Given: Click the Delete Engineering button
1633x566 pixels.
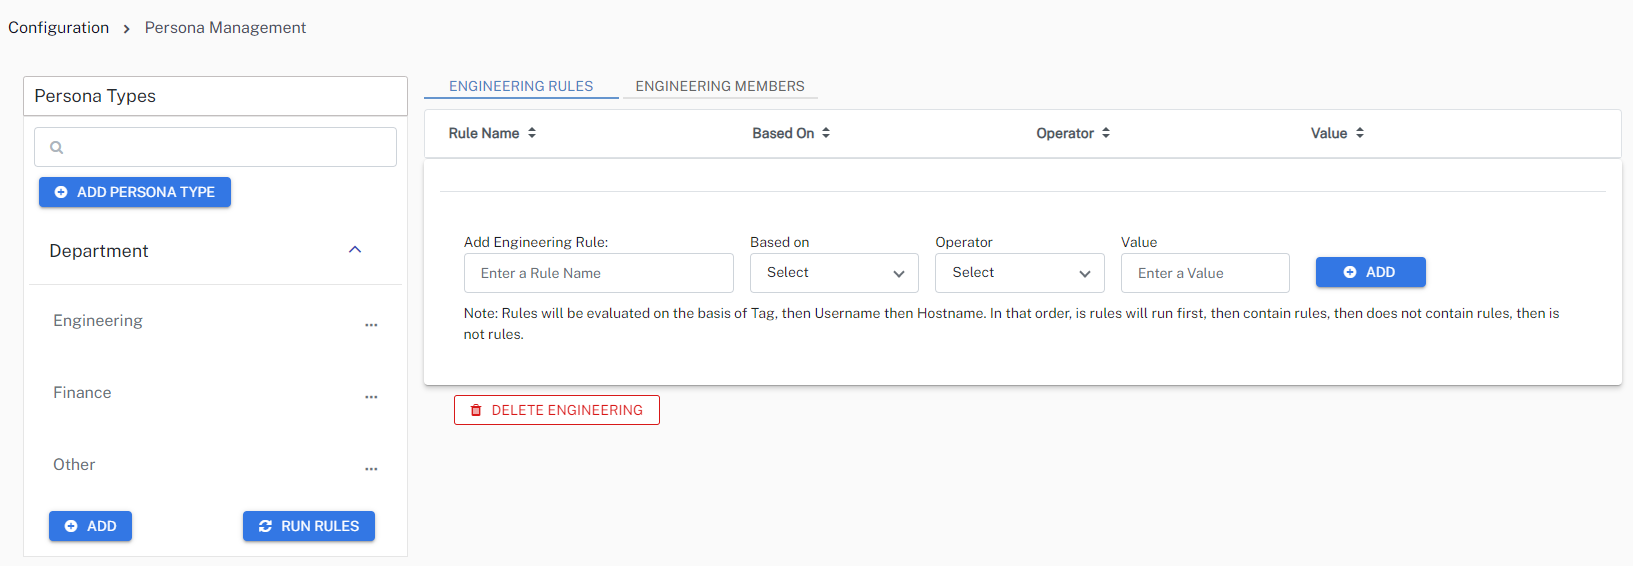Looking at the screenshot, I should (x=557, y=410).
